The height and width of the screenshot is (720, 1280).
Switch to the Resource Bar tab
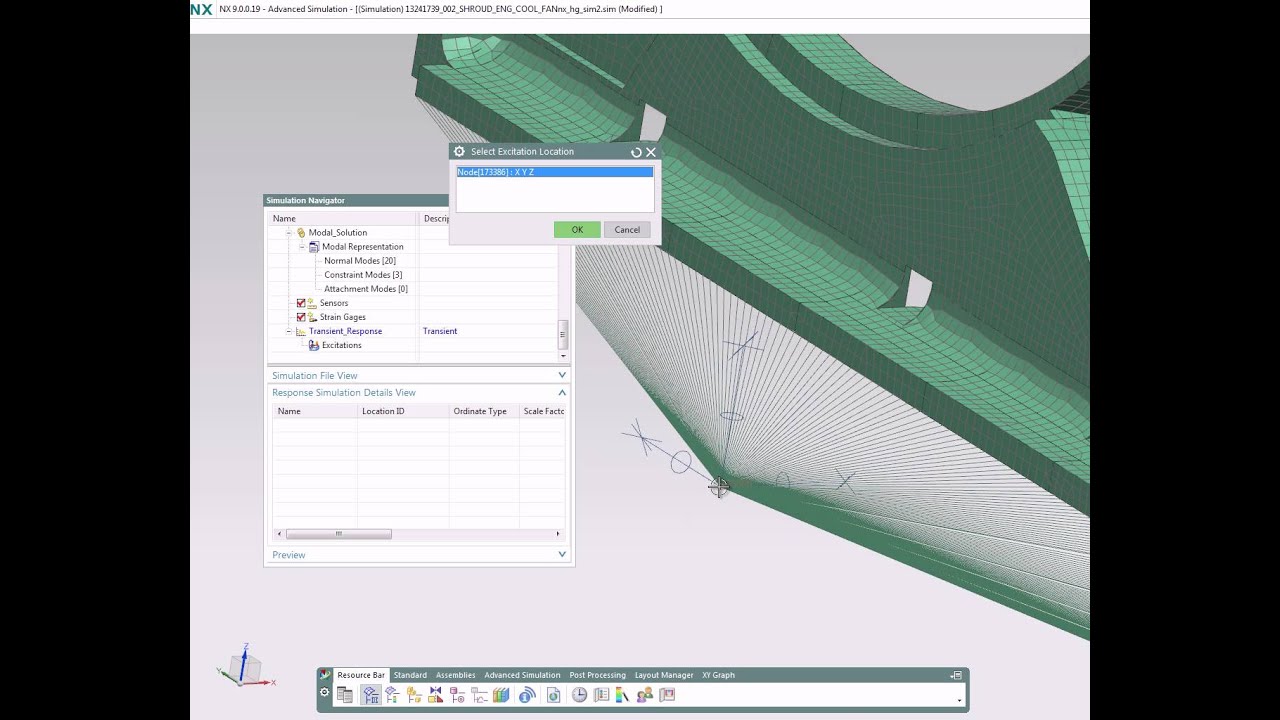[361, 675]
